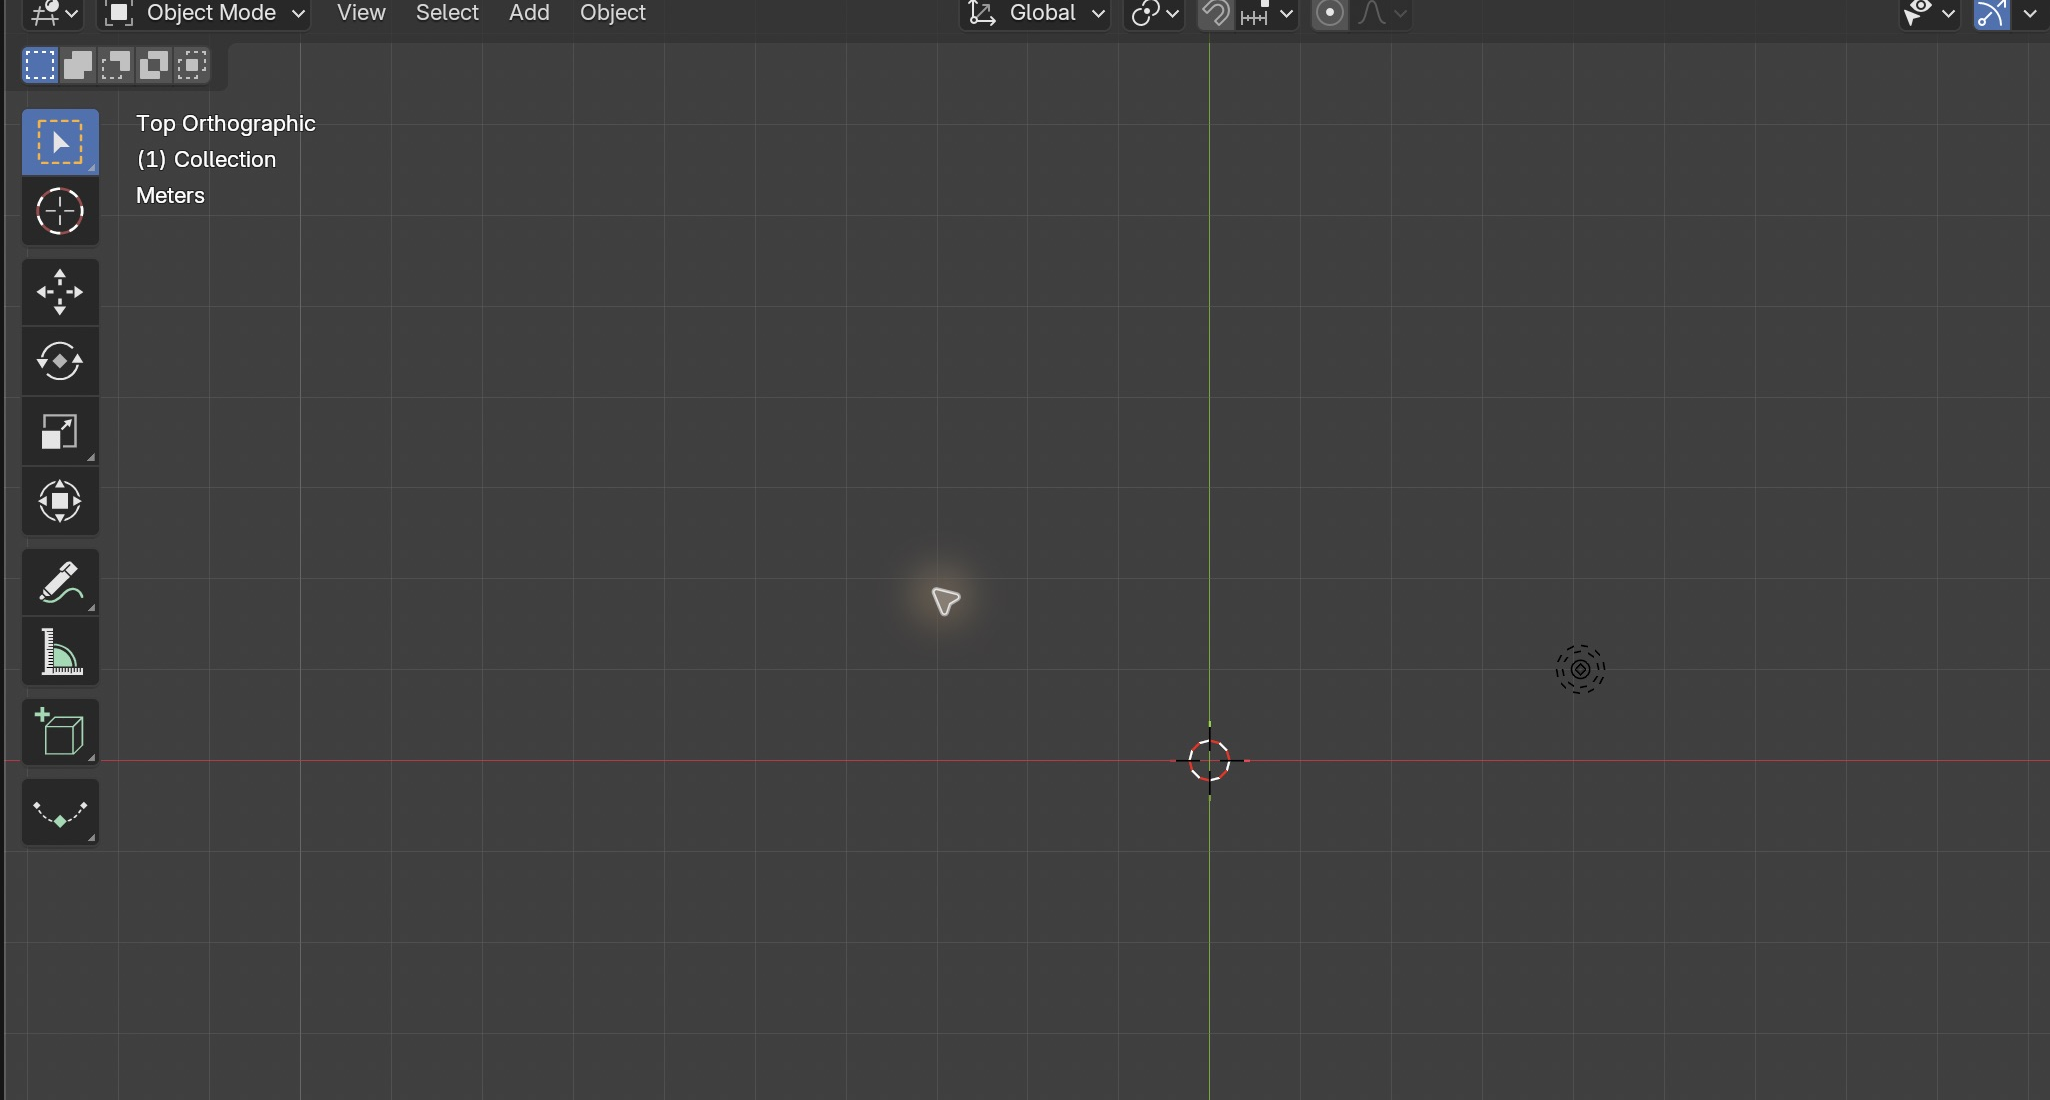Set selection mode to Intersect

point(192,65)
